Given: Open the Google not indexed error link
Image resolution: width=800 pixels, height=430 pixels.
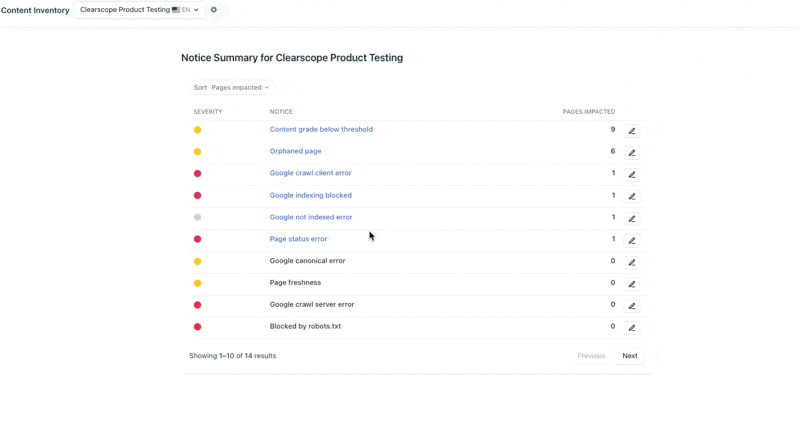Looking at the screenshot, I should [311, 217].
